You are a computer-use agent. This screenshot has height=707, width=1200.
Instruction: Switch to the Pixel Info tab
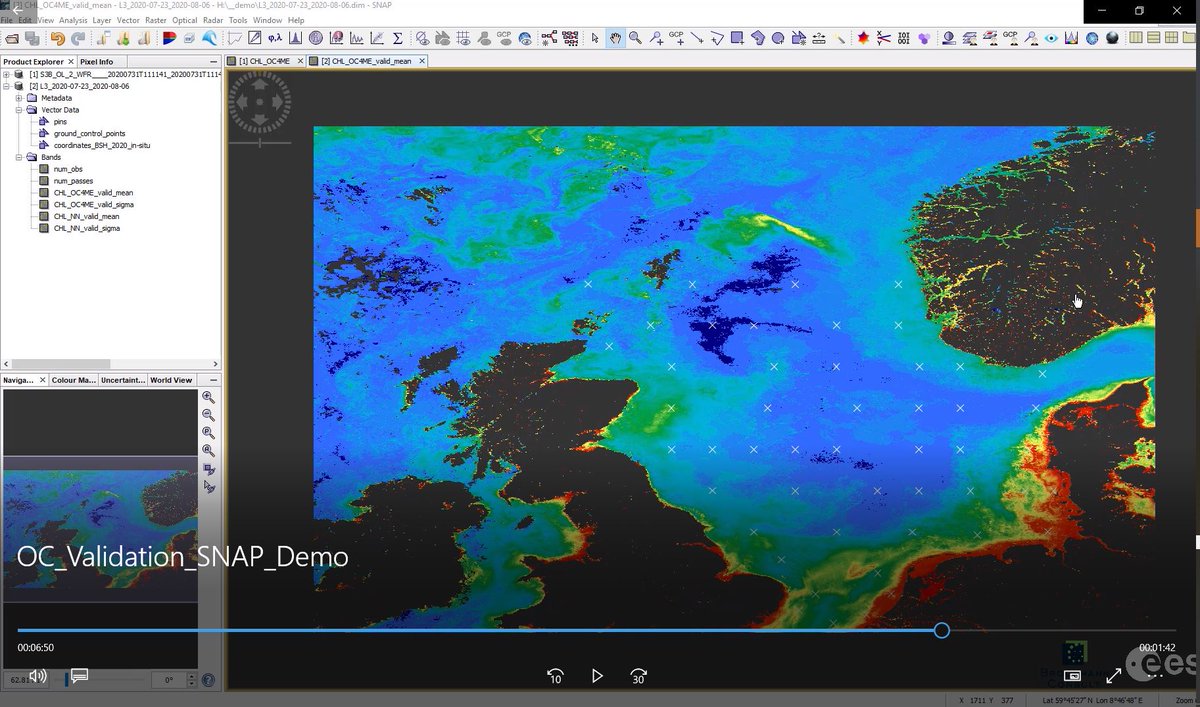click(x=97, y=61)
